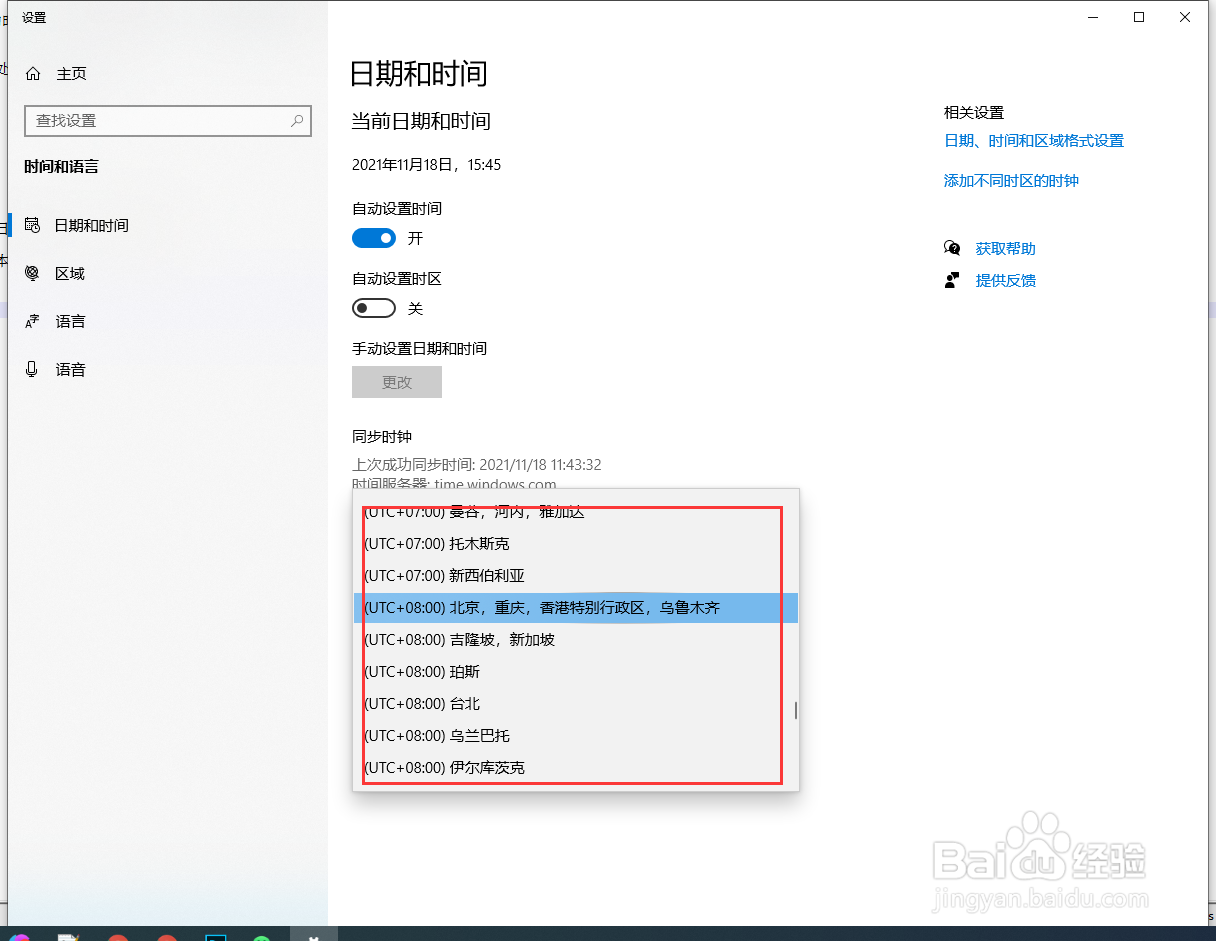Image resolution: width=1216 pixels, height=941 pixels.
Task: Select time zone (UTC+08:00) 乌兰巴托
Action: coord(576,736)
